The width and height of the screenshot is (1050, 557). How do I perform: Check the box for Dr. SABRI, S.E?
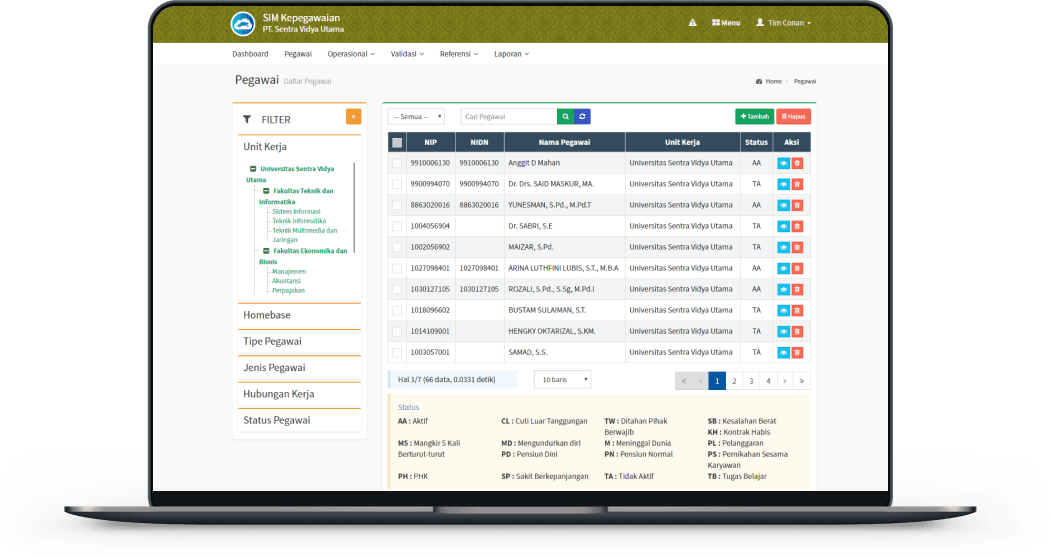click(397, 226)
